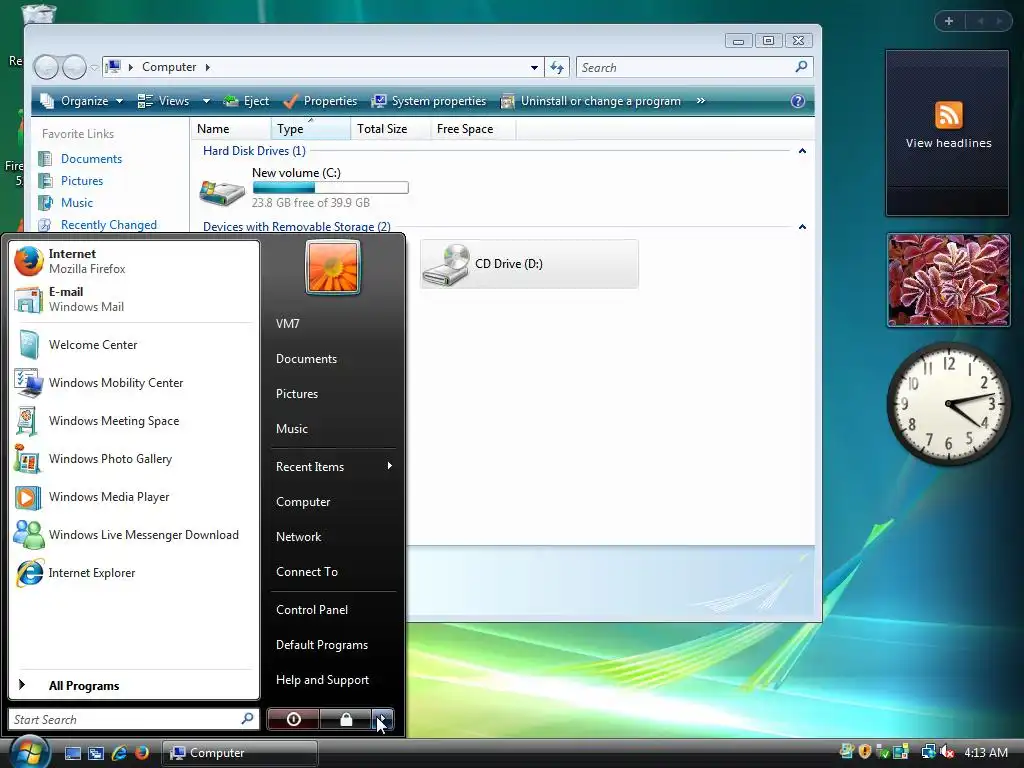Open the Views dropdown arrow
Screen dimensions: 1024x768
[x=206, y=101]
